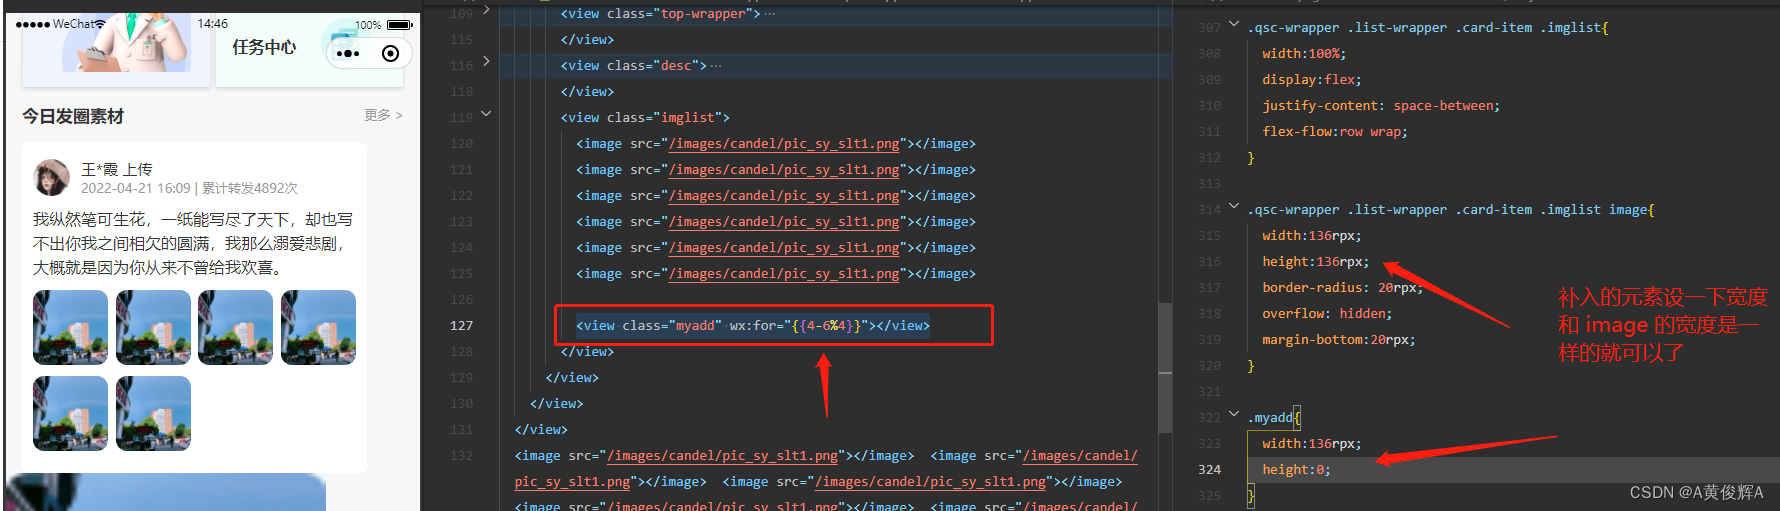Expand the folded top-wrapper view block
The image size is (1780, 511).
point(486,10)
